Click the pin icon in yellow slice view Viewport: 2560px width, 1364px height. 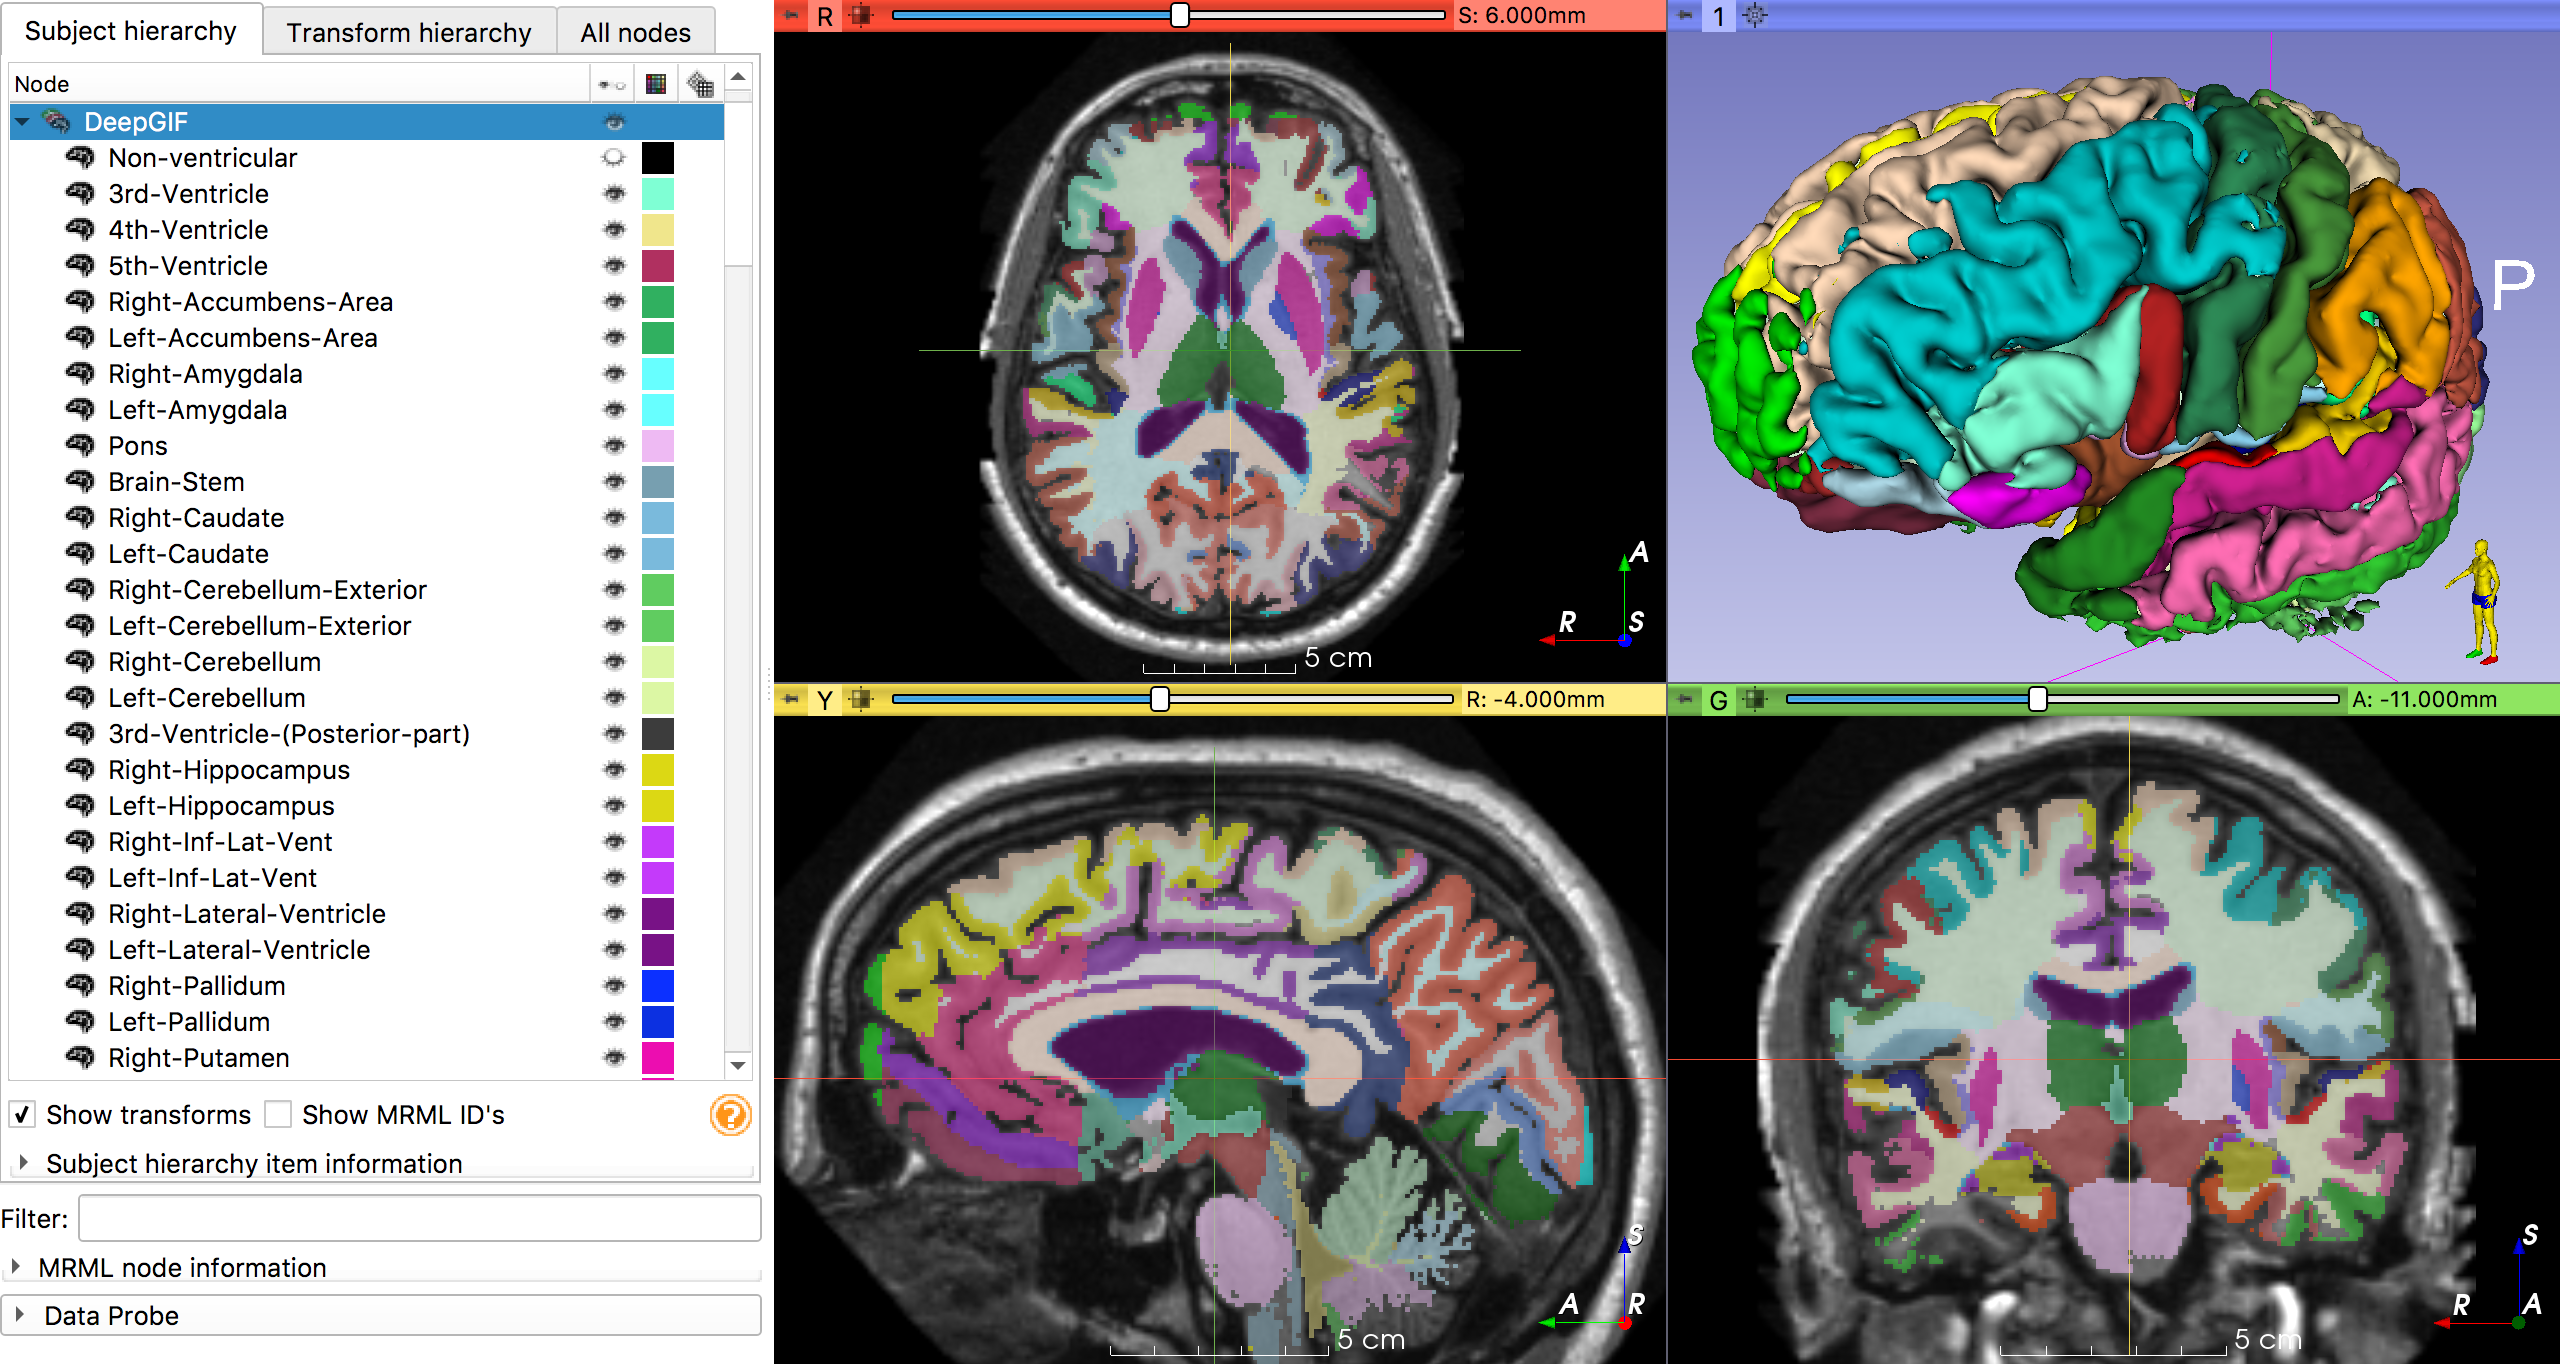coord(791,699)
